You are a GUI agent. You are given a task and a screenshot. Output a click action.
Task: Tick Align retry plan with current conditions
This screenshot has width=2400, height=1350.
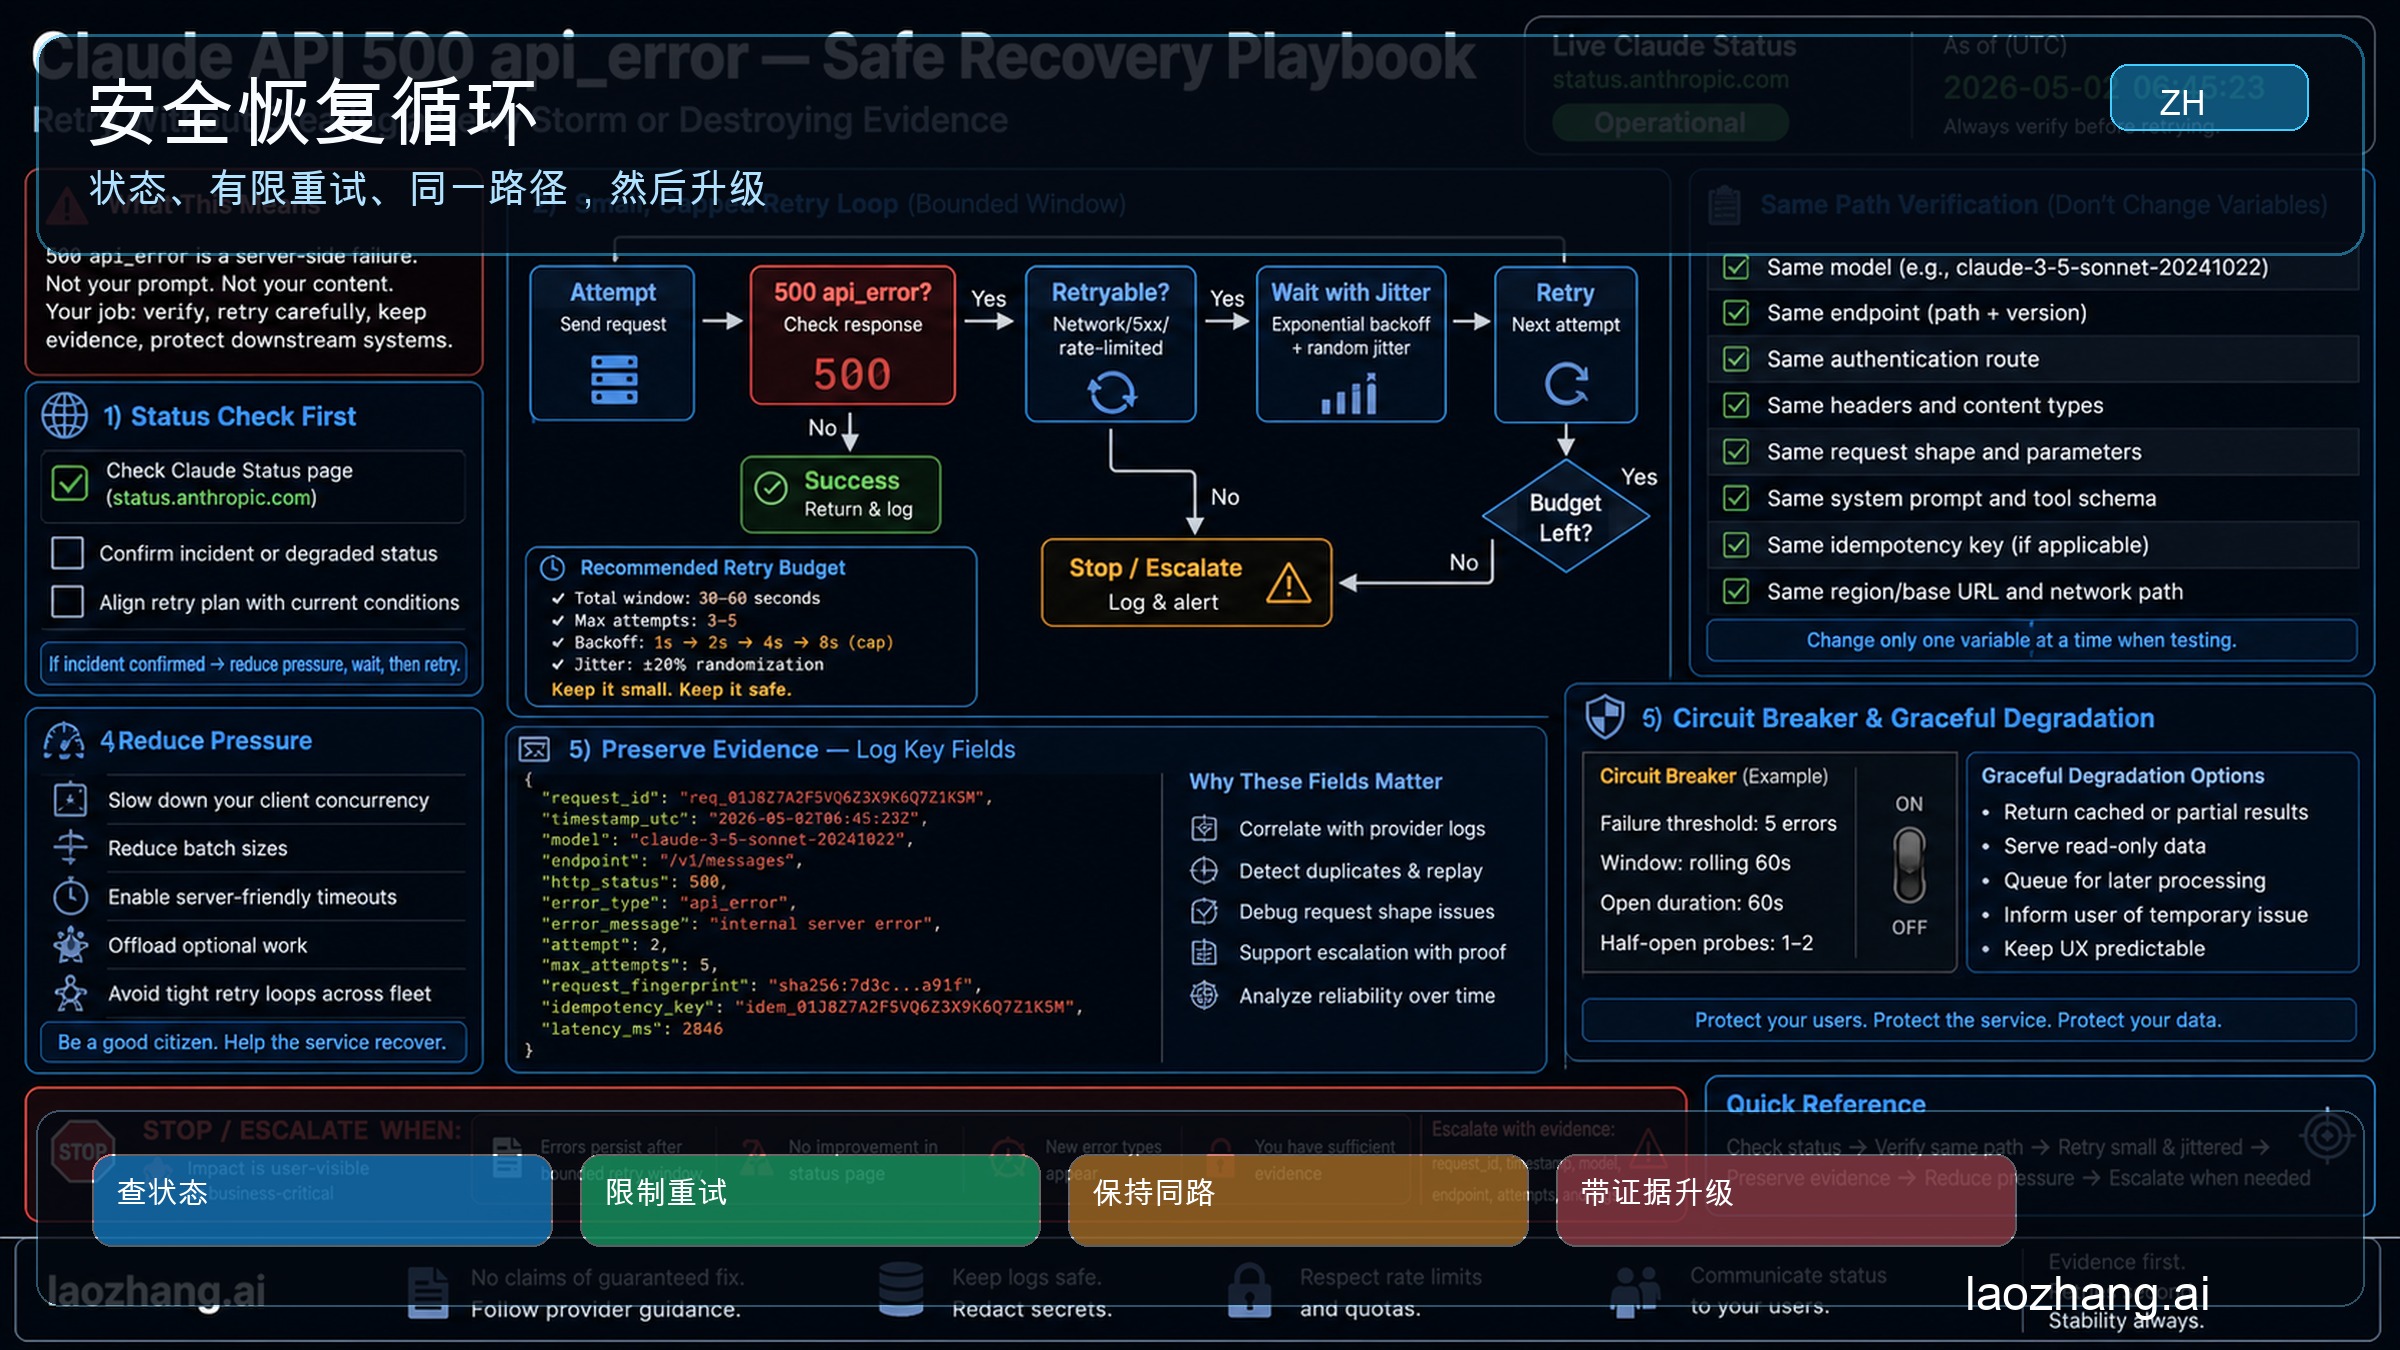[x=67, y=602]
